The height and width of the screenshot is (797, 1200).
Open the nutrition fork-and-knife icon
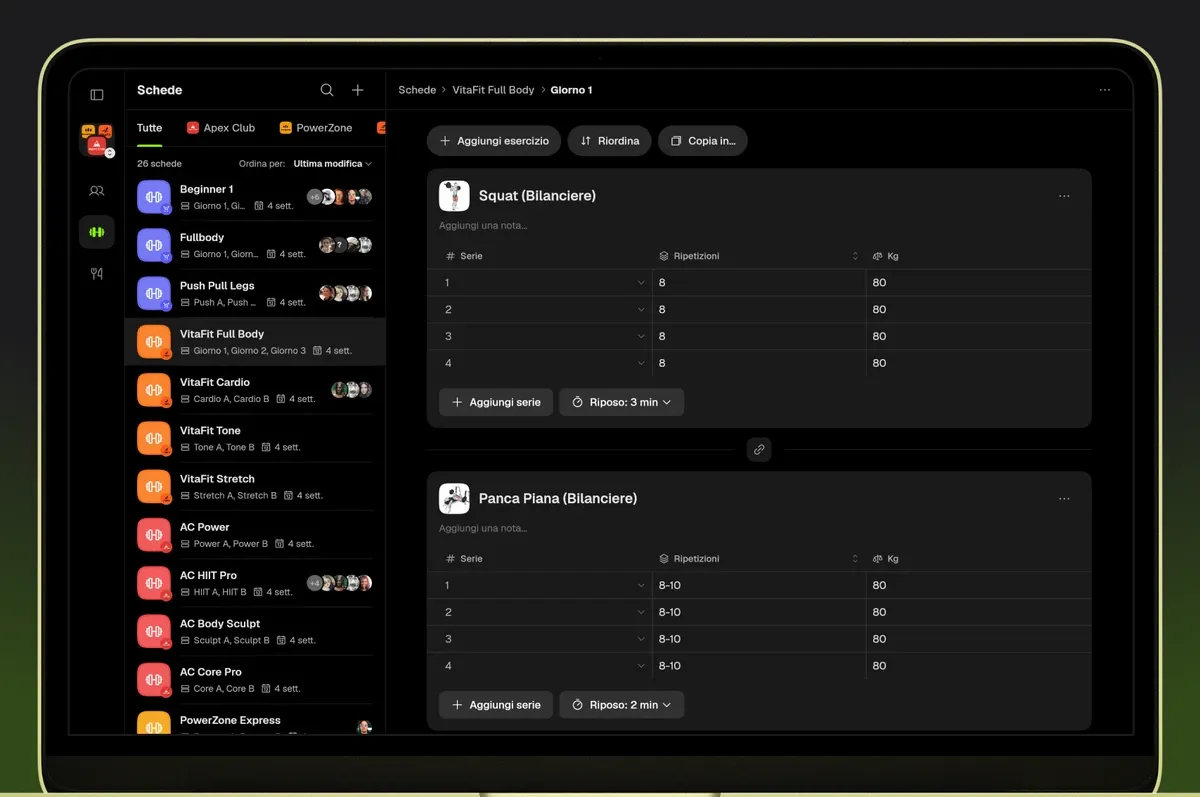[97, 273]
